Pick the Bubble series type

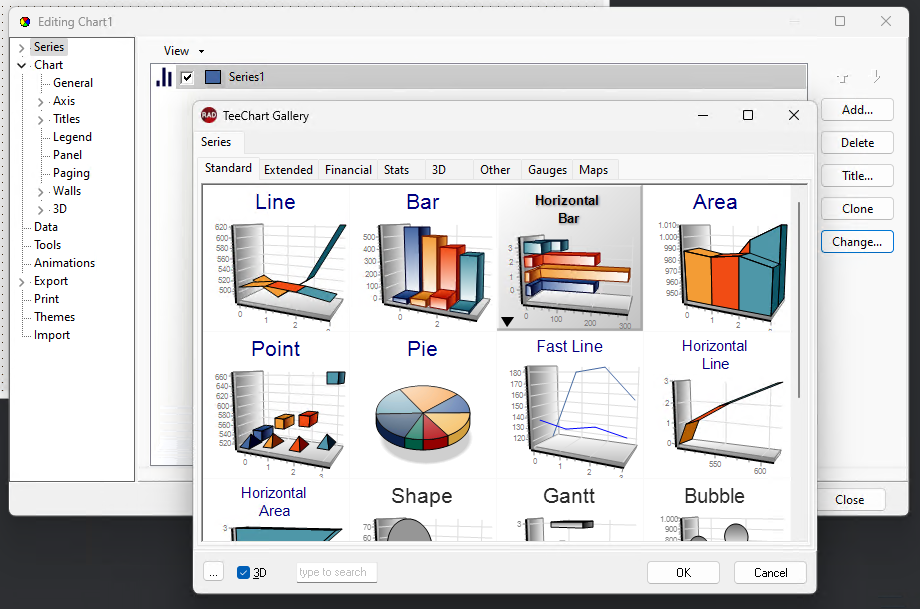click(716, 510)
